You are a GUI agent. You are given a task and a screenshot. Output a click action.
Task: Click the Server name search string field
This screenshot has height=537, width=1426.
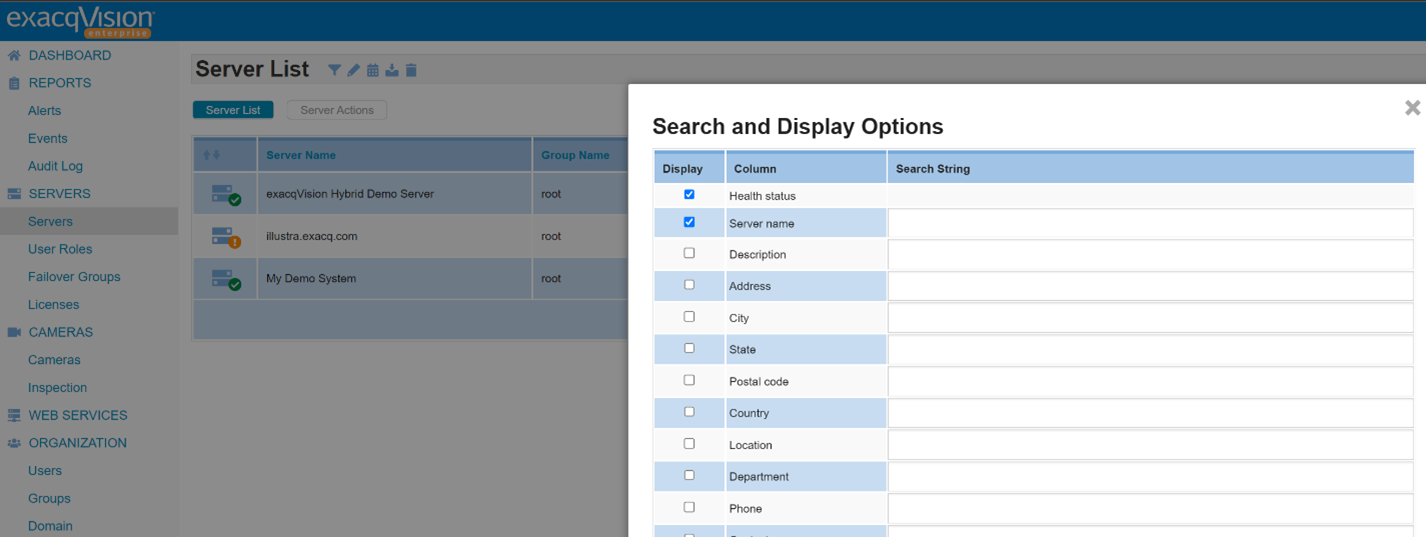click(1150, 224)
